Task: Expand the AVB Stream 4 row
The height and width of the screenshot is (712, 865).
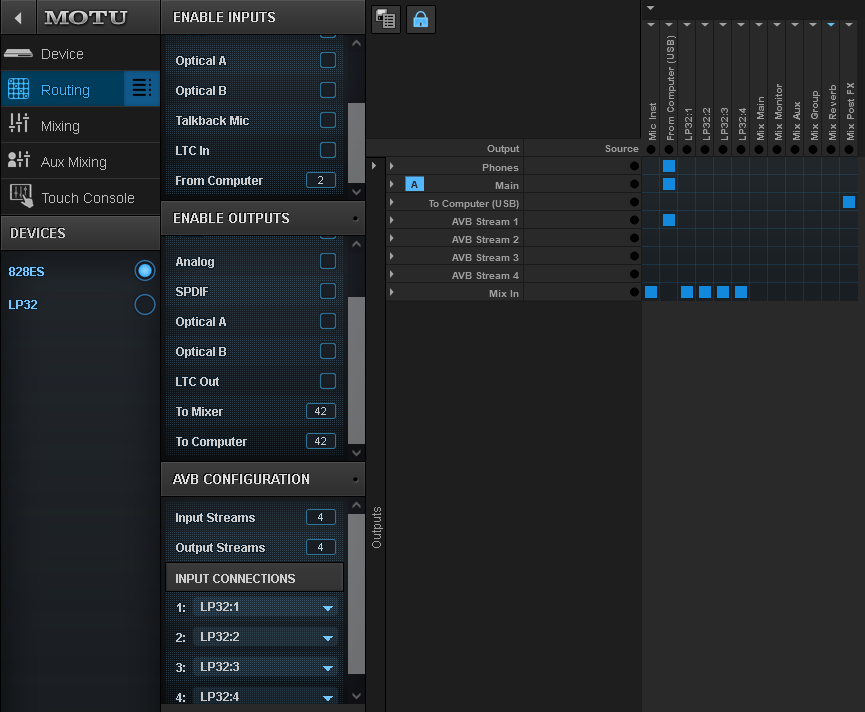Action: 392,274
